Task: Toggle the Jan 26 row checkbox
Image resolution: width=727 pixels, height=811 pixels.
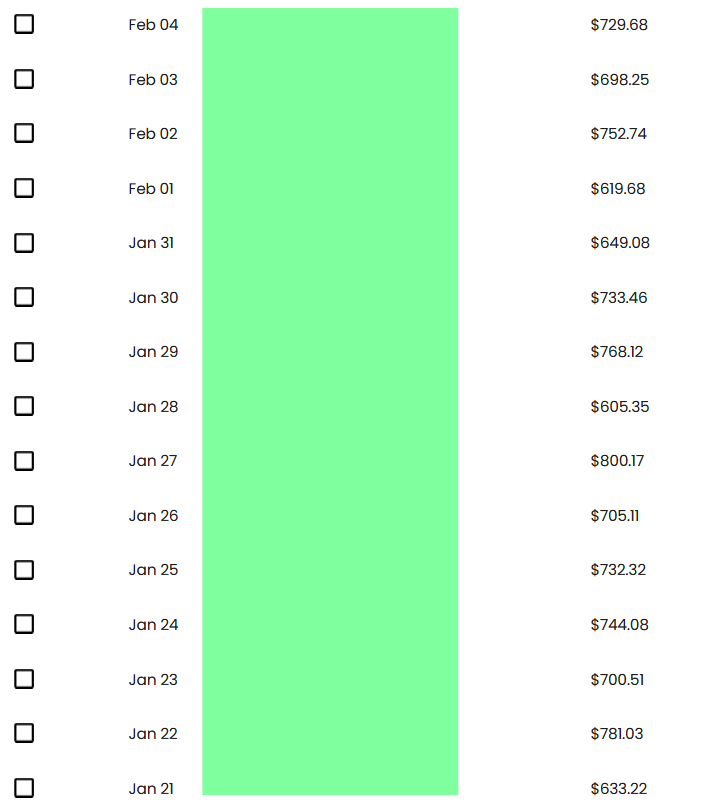Action: (24, 515)
